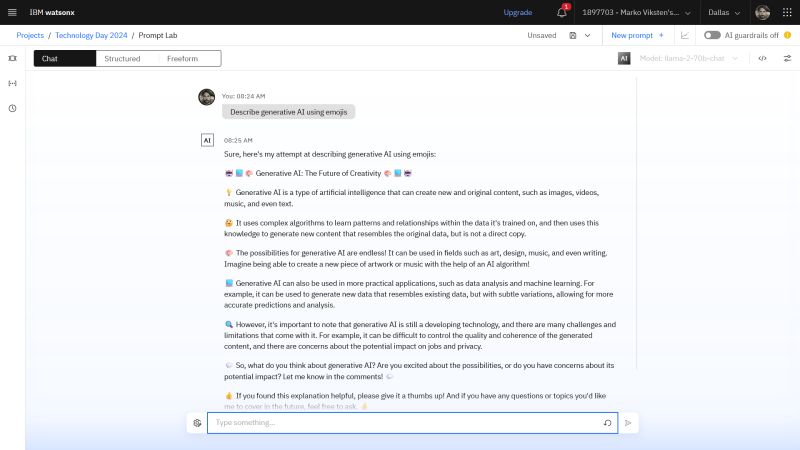Open prompt variables icon in sidebar
800x450 pixels.
pyautogui.click(x=12, y=83)
